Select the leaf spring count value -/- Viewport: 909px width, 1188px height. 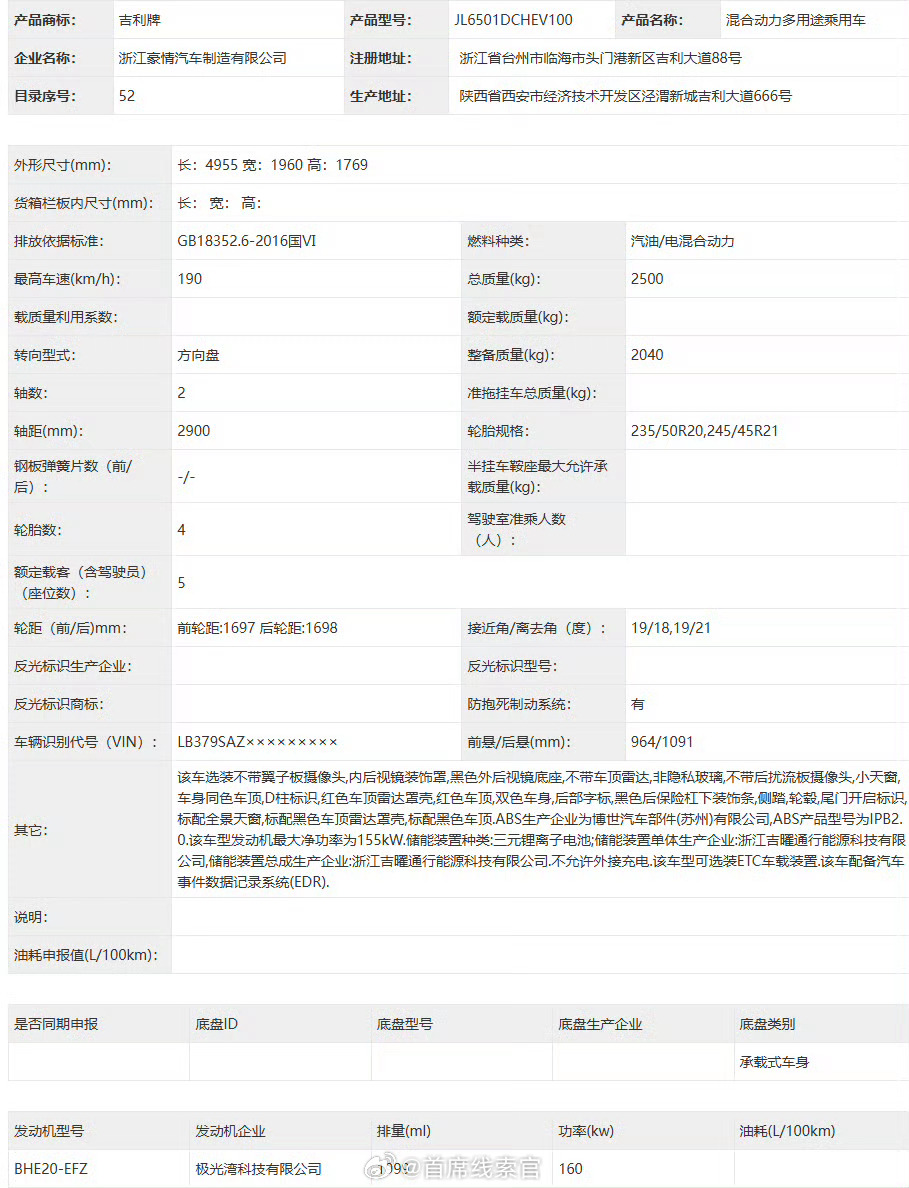pos(186,477)
